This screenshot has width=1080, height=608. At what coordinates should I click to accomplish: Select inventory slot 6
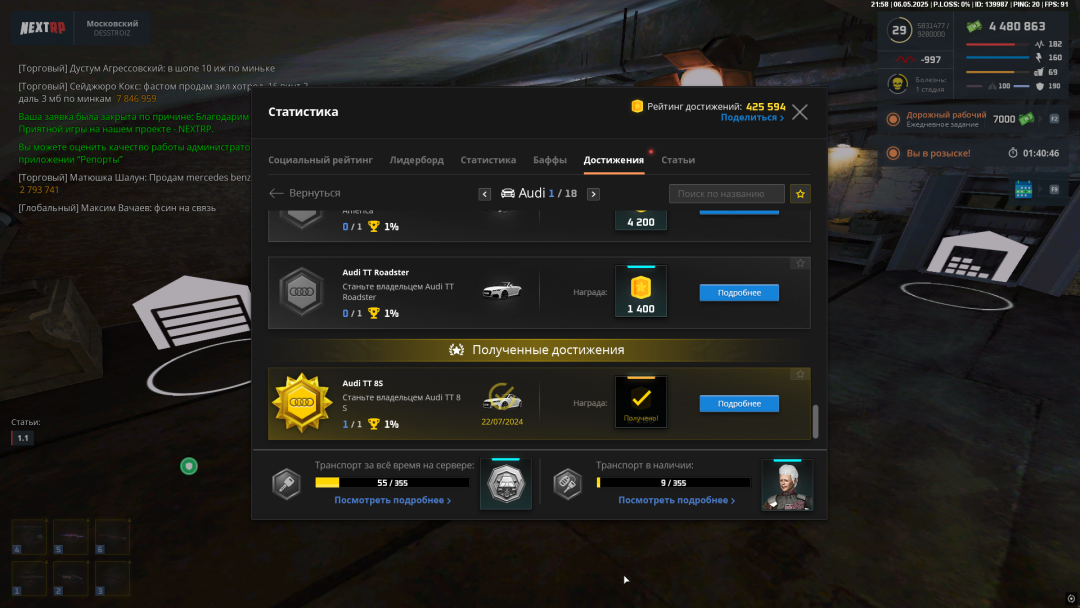coord(112,537)
